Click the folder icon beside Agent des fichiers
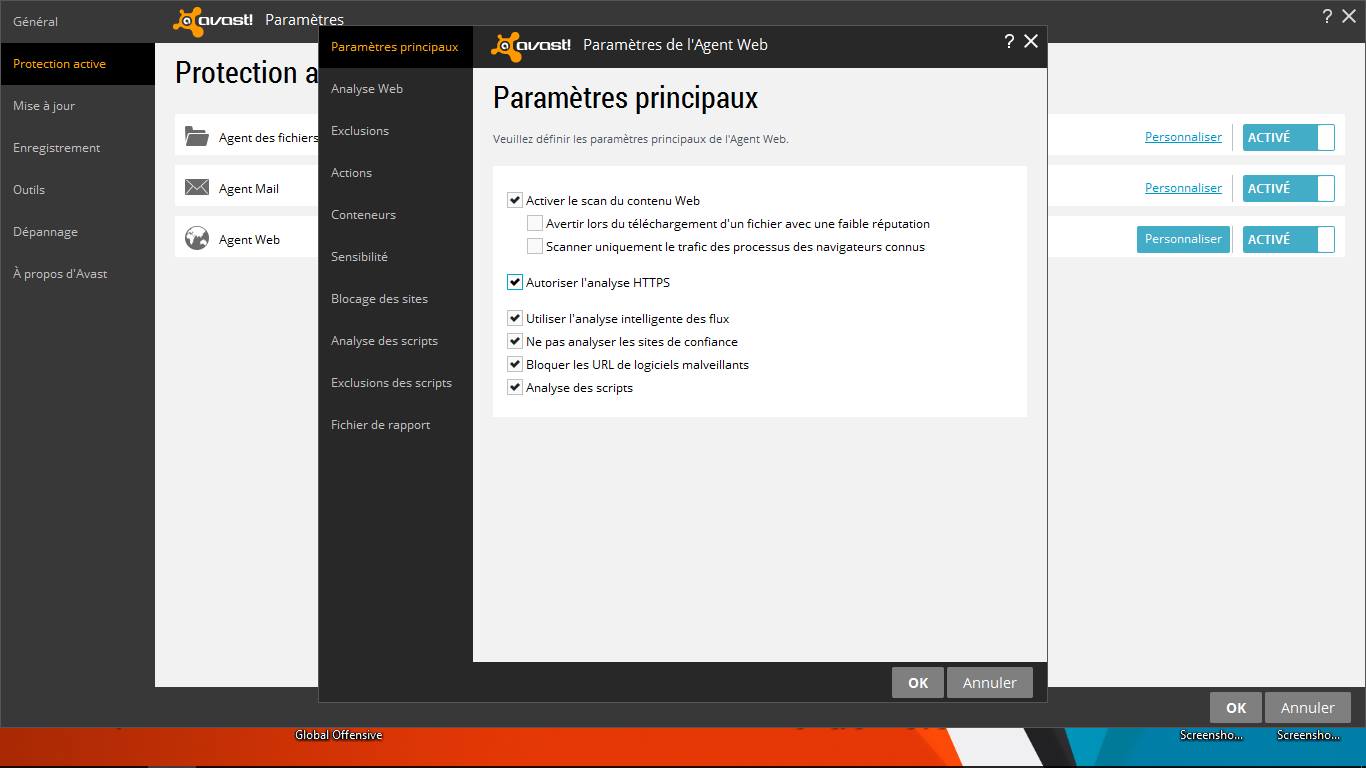The height and width of the screenshot is (768, 1366). point(196,137)
